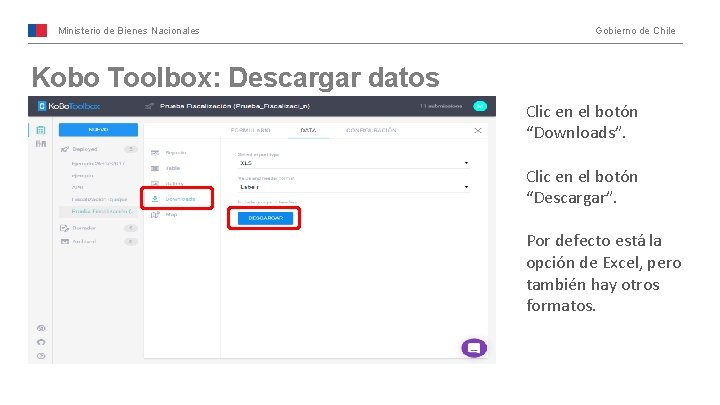Open the purple chat support bubble
Screen dimensions: 720x405
(474, 348)
